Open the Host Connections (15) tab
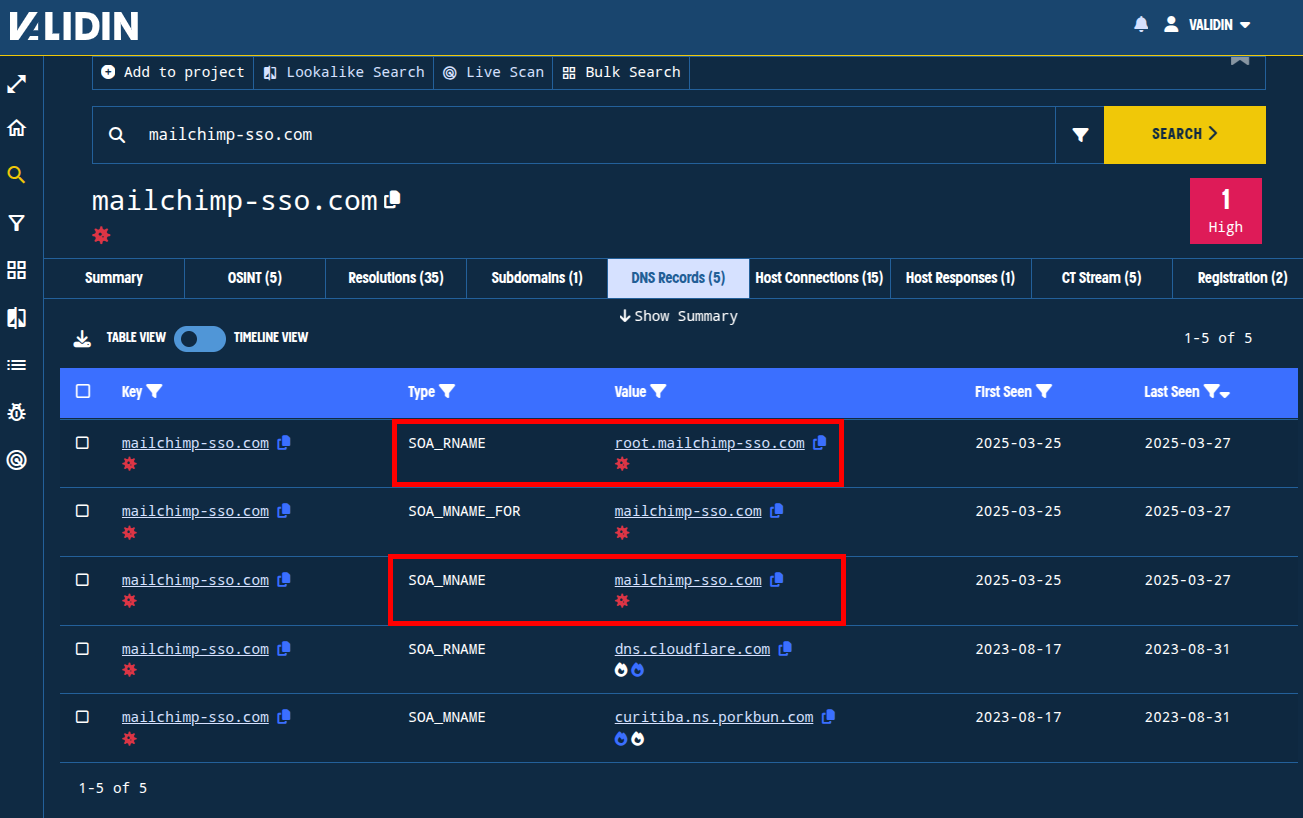Screen dimensions: 1303x818 [x=819, y=278]
